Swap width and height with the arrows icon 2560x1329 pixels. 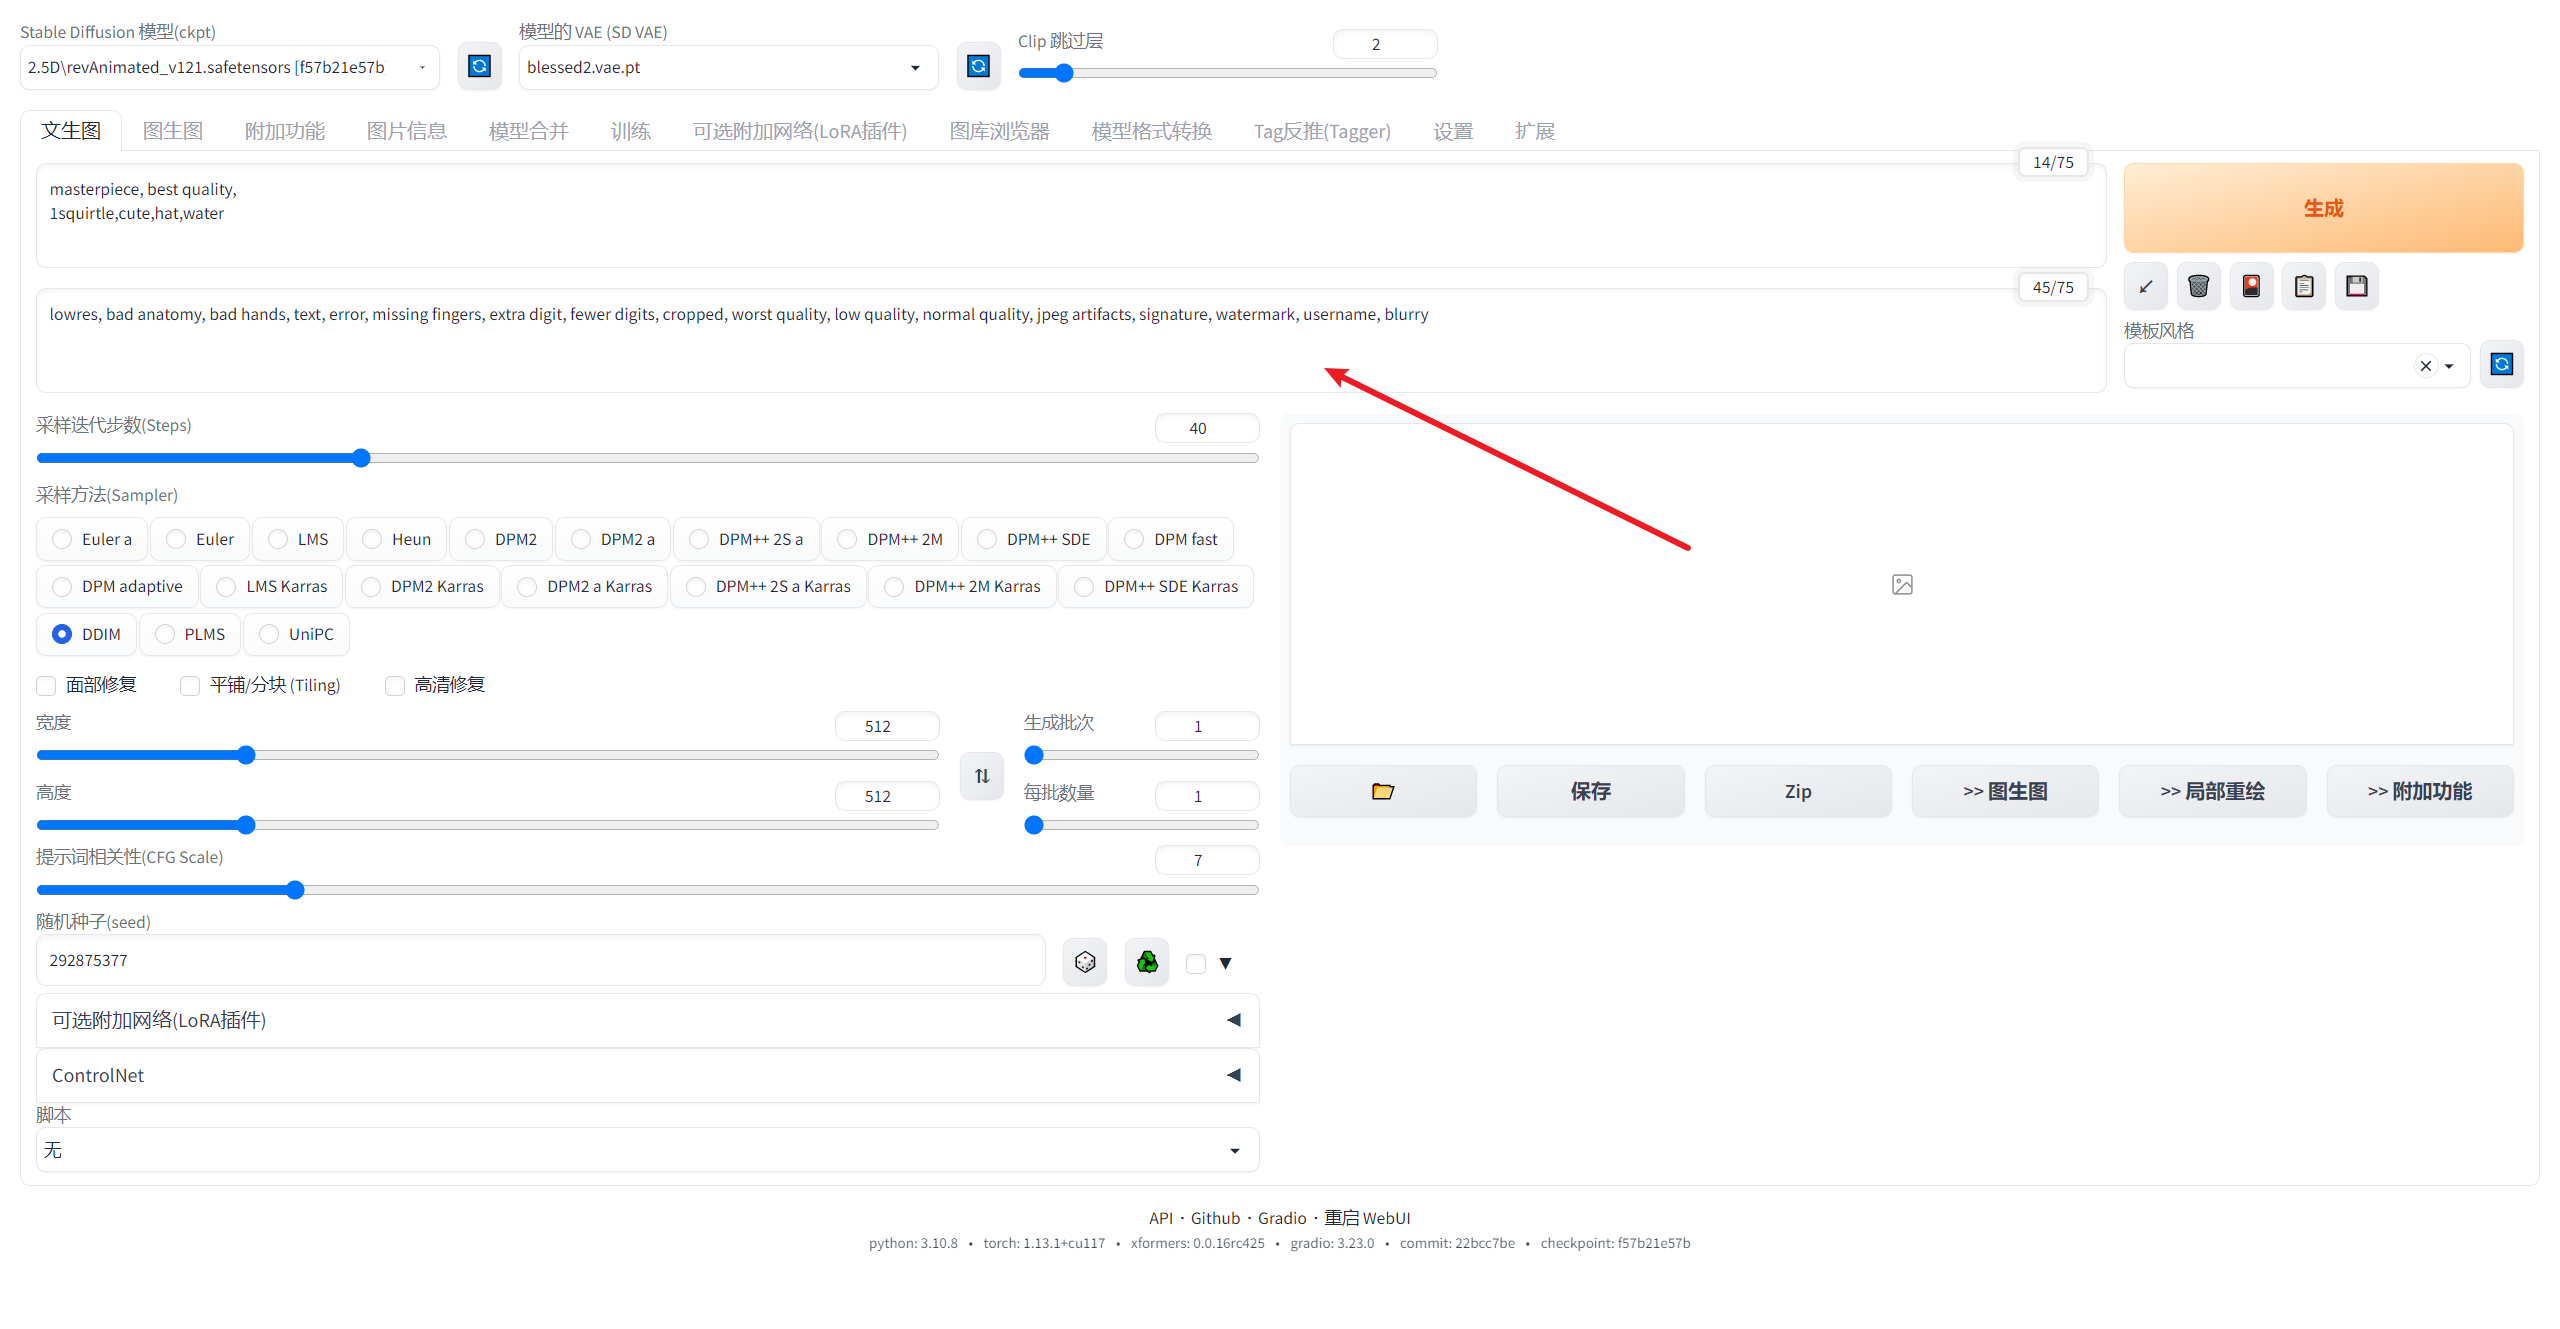pyautogui.click(x=982, y=776)
